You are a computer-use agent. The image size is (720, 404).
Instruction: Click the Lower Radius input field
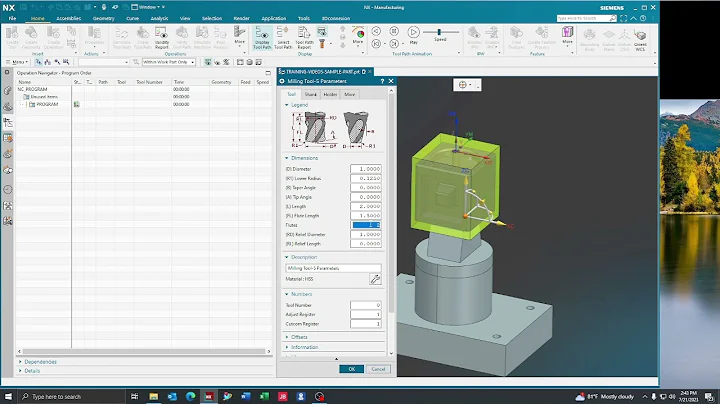pyautogui.click(x=366, y=178)
